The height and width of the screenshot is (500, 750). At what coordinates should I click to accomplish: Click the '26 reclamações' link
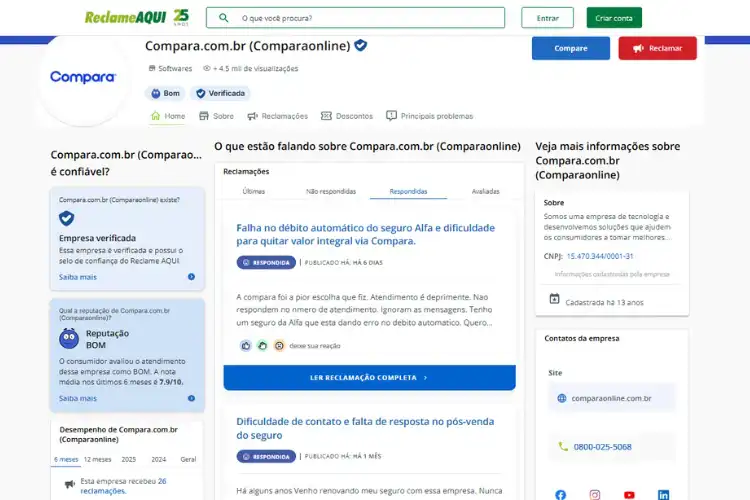(x=123, y=486)
